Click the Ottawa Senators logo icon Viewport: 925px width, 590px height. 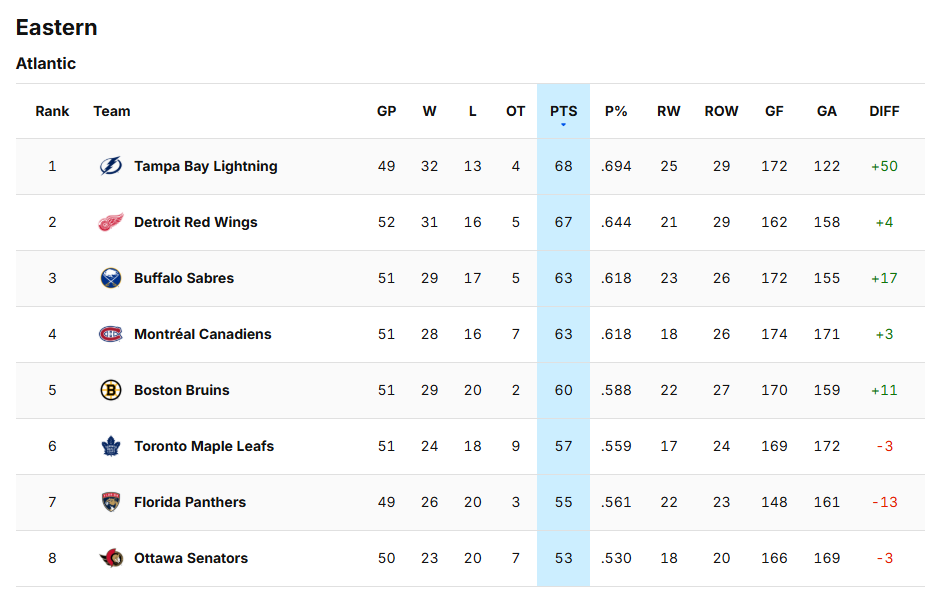110,559
